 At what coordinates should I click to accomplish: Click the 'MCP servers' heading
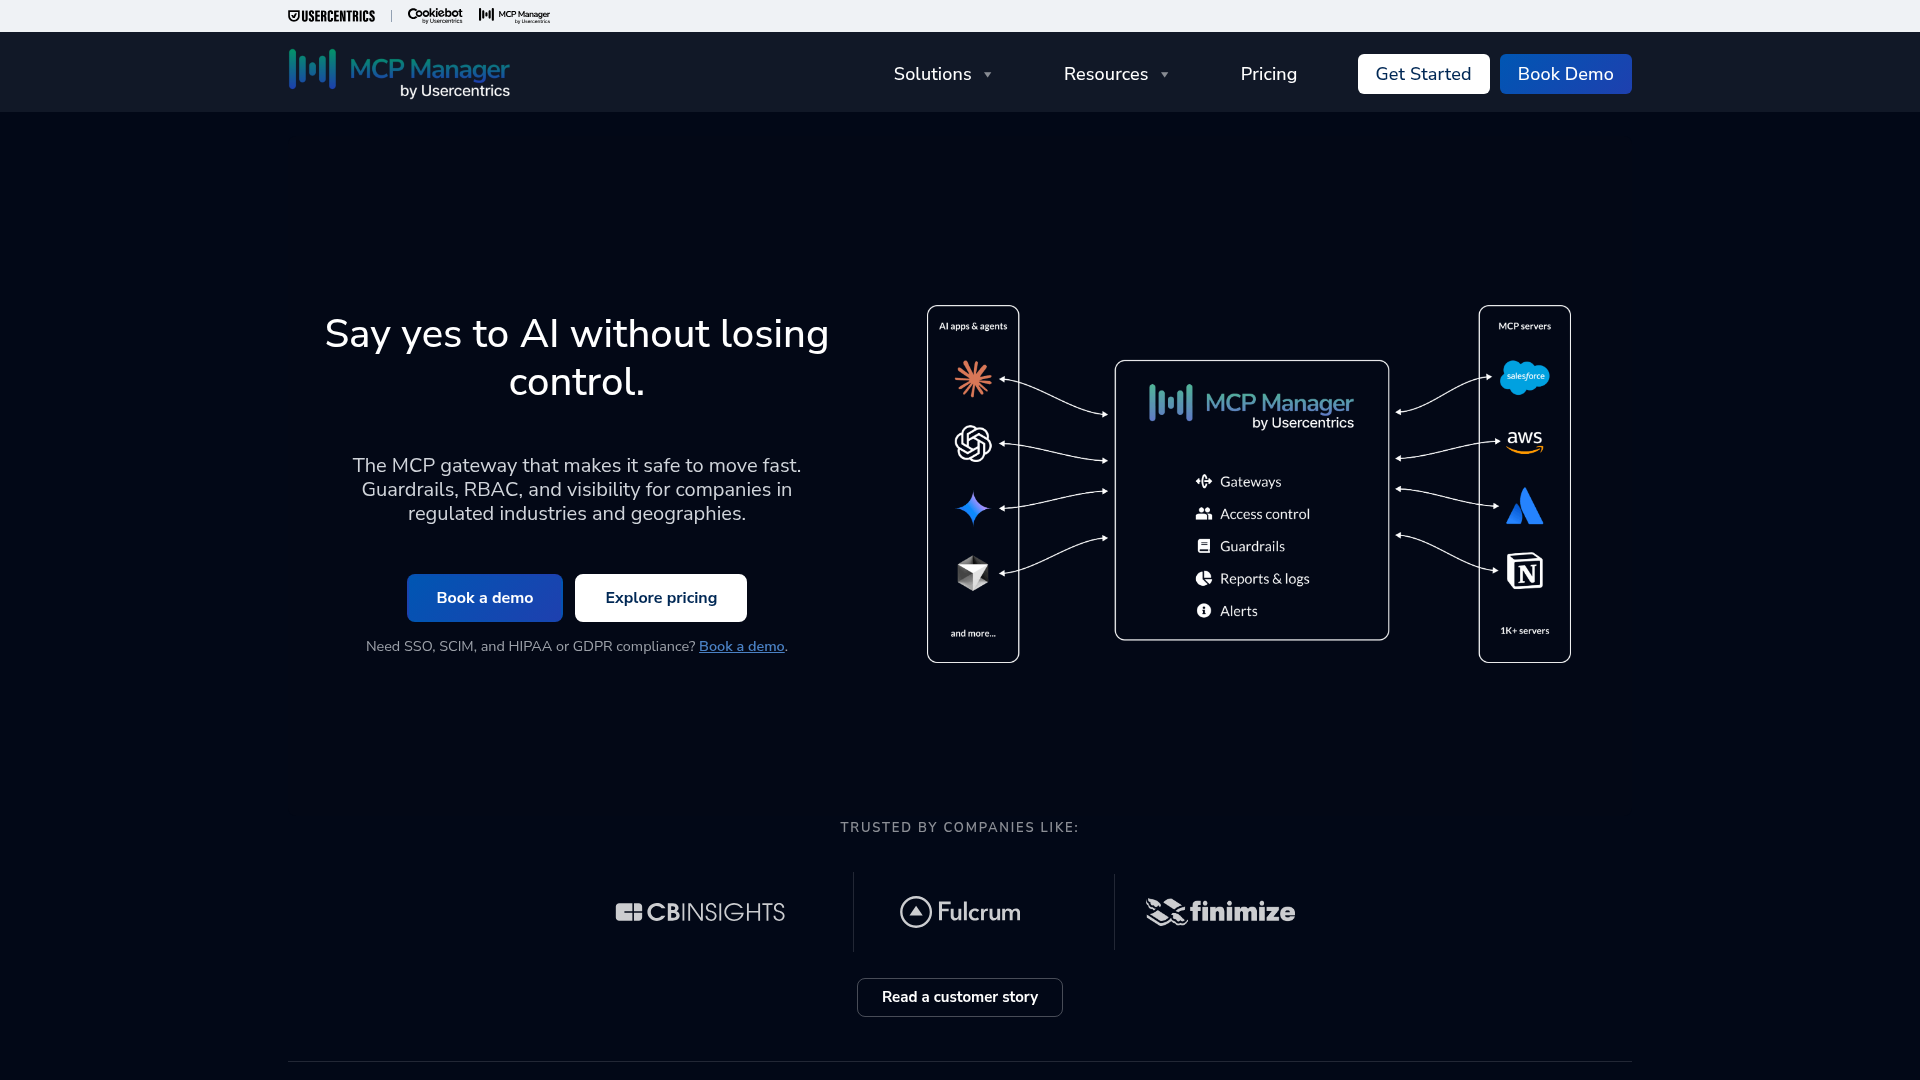click(1525, 326)
